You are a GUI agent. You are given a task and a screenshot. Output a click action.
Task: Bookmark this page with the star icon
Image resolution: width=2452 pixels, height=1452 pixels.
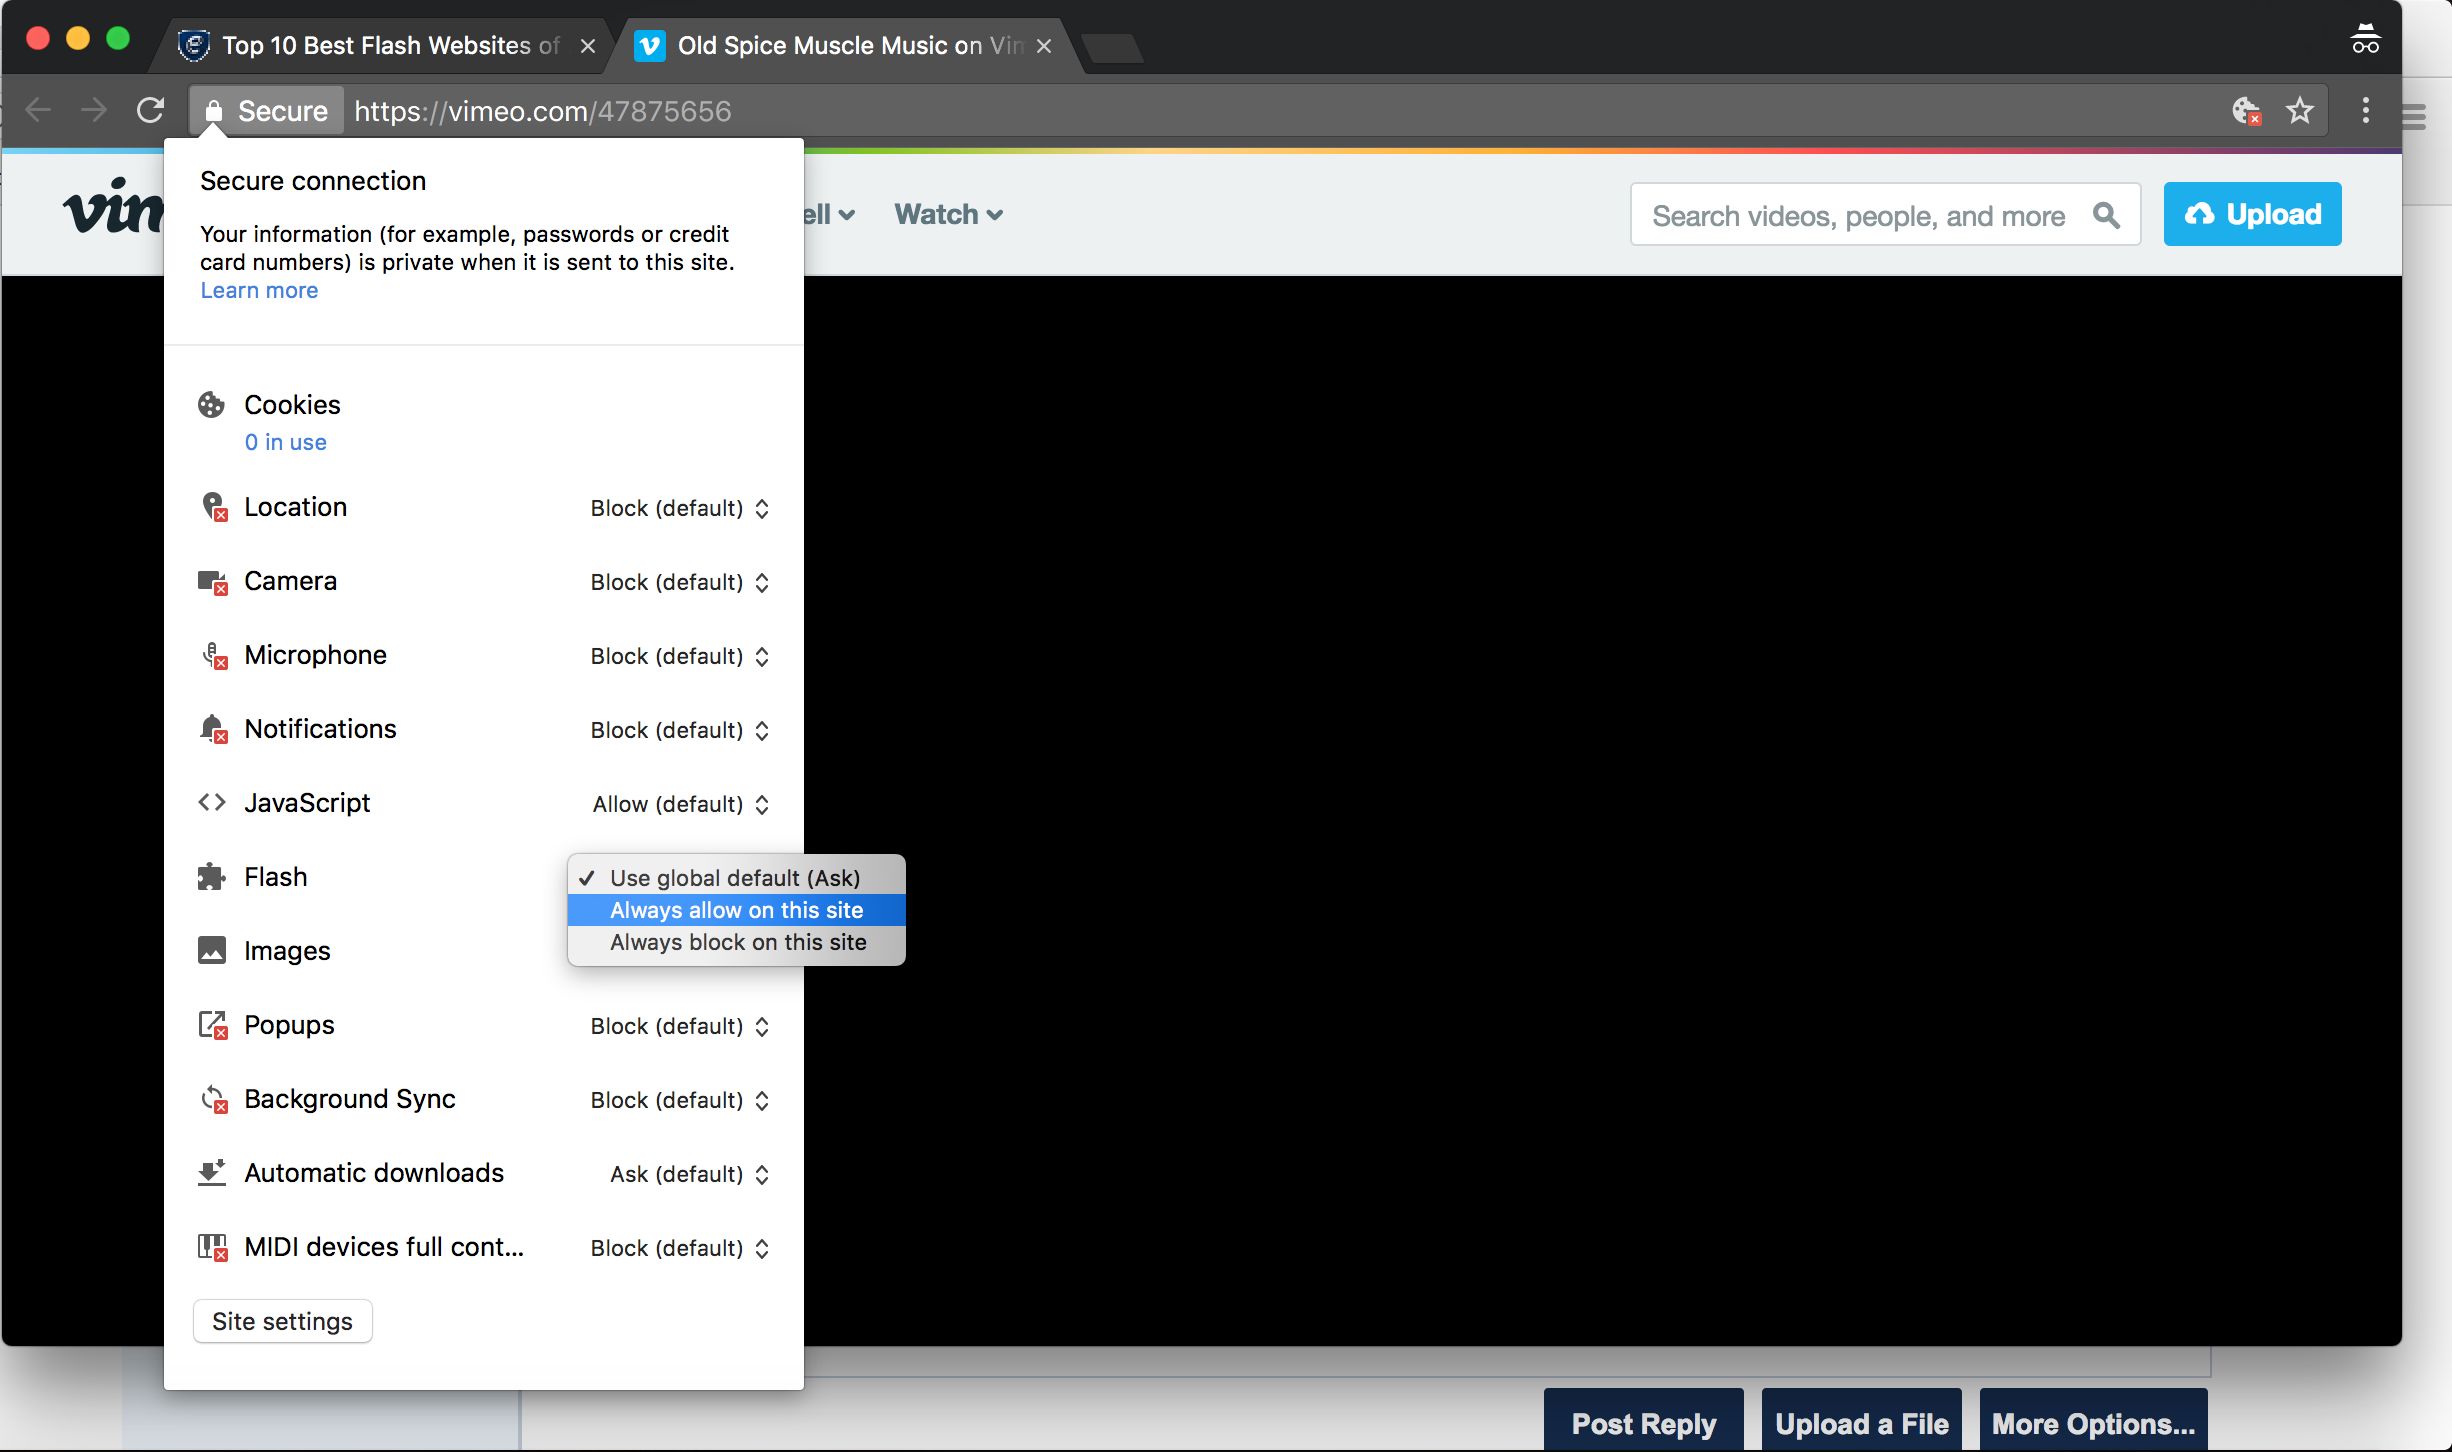pos(2300,110)
